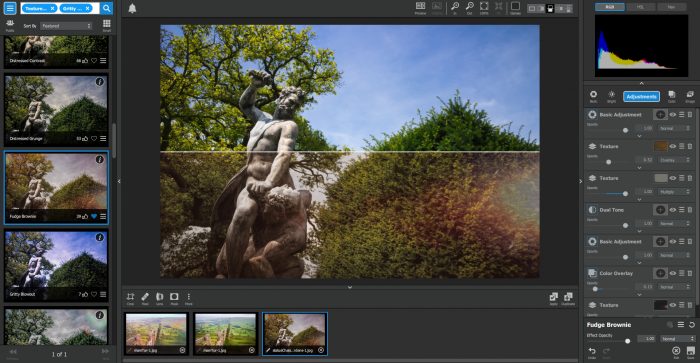Expand the top Texture settings chevron
Screen dimensions: 700x363
point(639,167)
